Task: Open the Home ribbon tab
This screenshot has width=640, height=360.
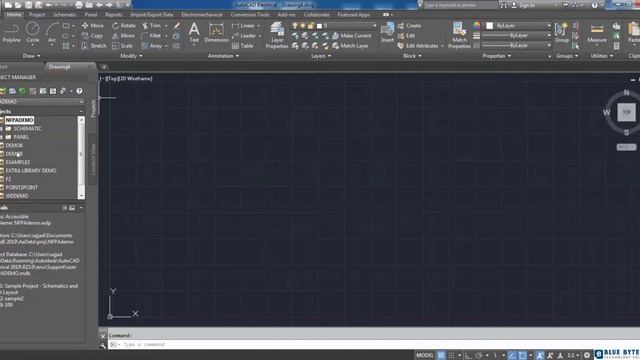Action: click(x=14, y=15)
